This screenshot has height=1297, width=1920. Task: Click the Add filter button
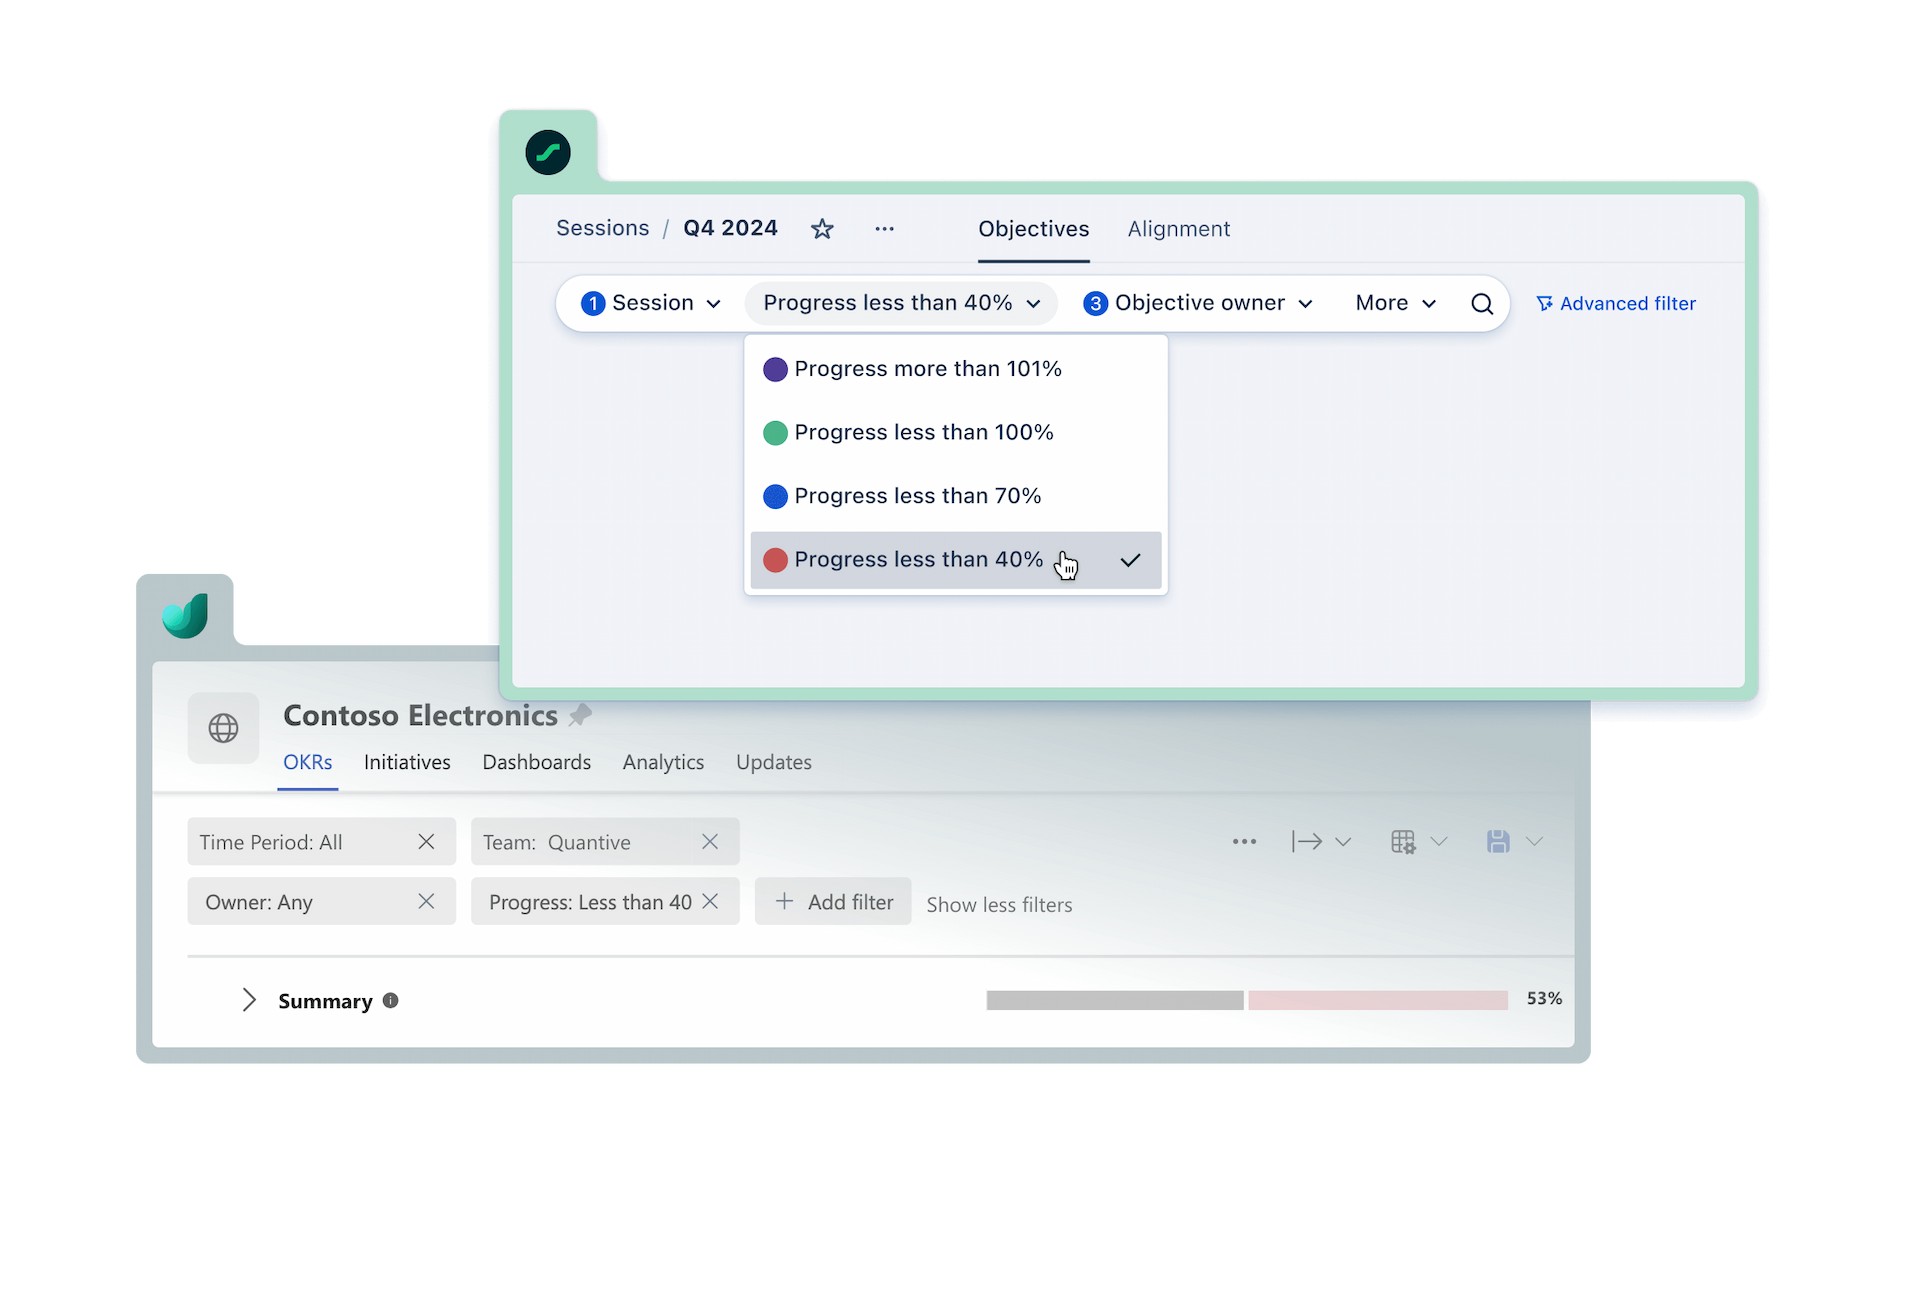click(833, 901)
